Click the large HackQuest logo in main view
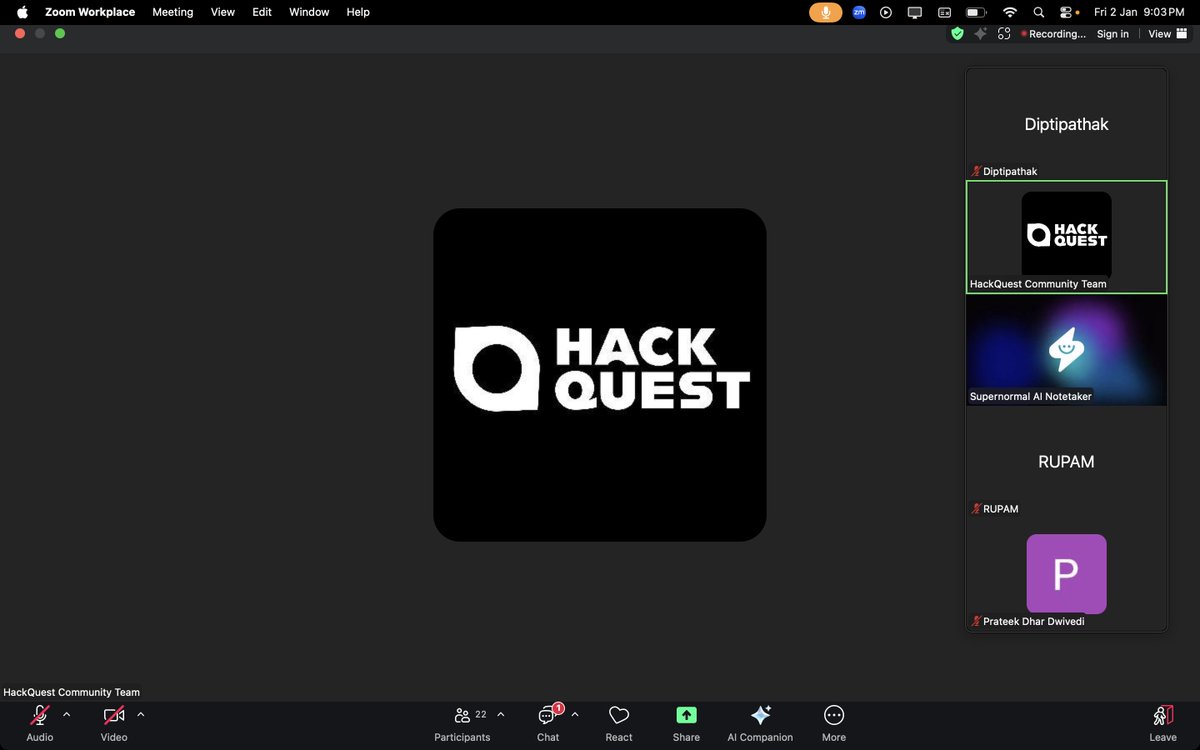1200x750 pixels. click(600, 375)
